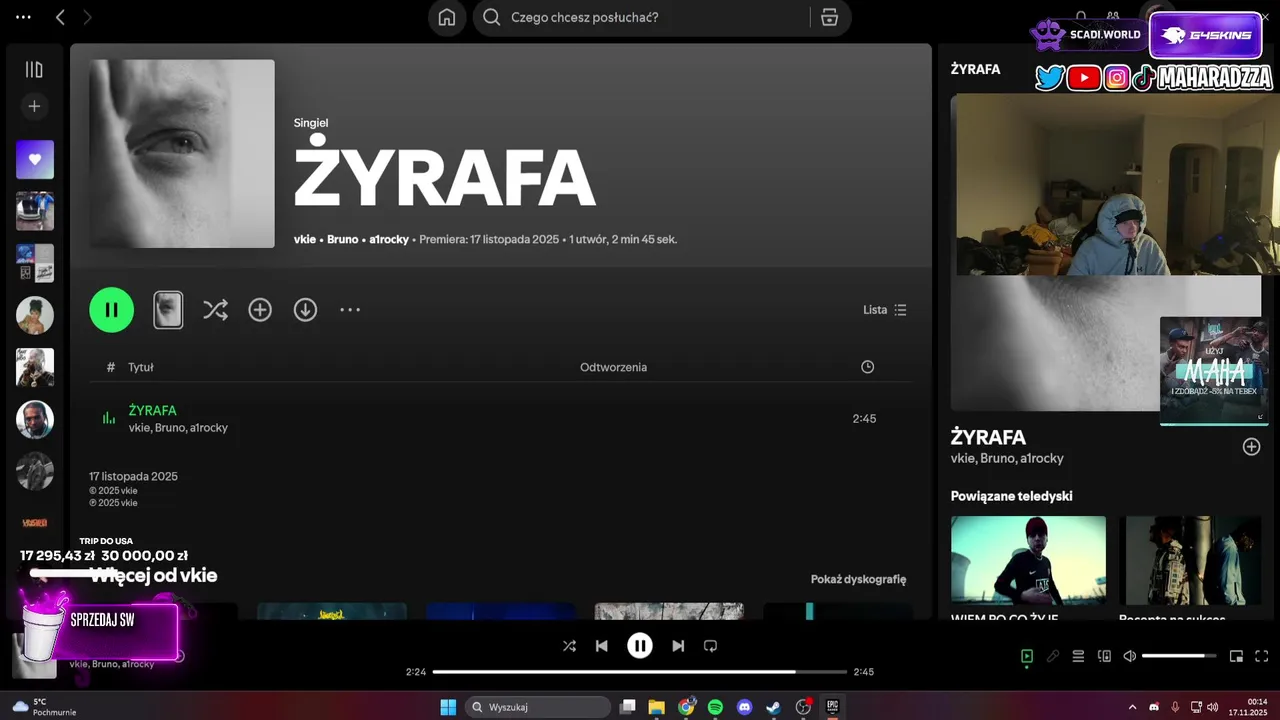
Task: Open Bruno artist link under album title
Action: tap(342, 239)
